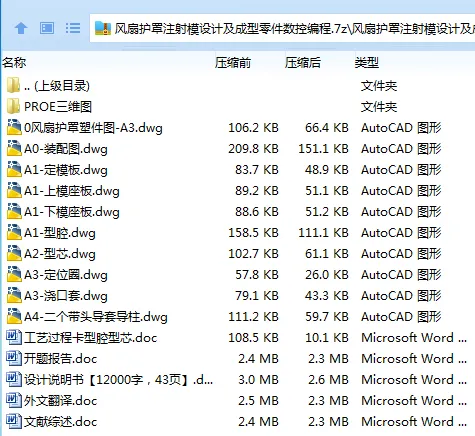The image size is (475, 436).
Task: Click 43.3 KB compressed size of A3-浇口套
Action: click(x=327, y=296)
